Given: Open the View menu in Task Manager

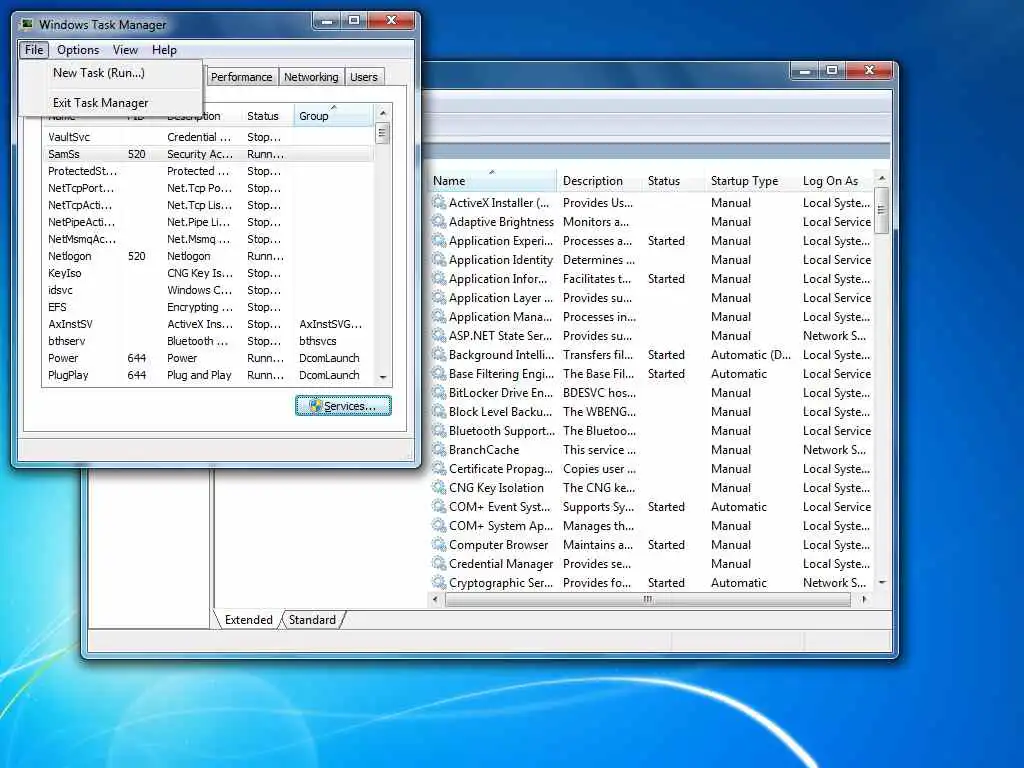Looking at the screenshot, I should [x=125, y=50].
